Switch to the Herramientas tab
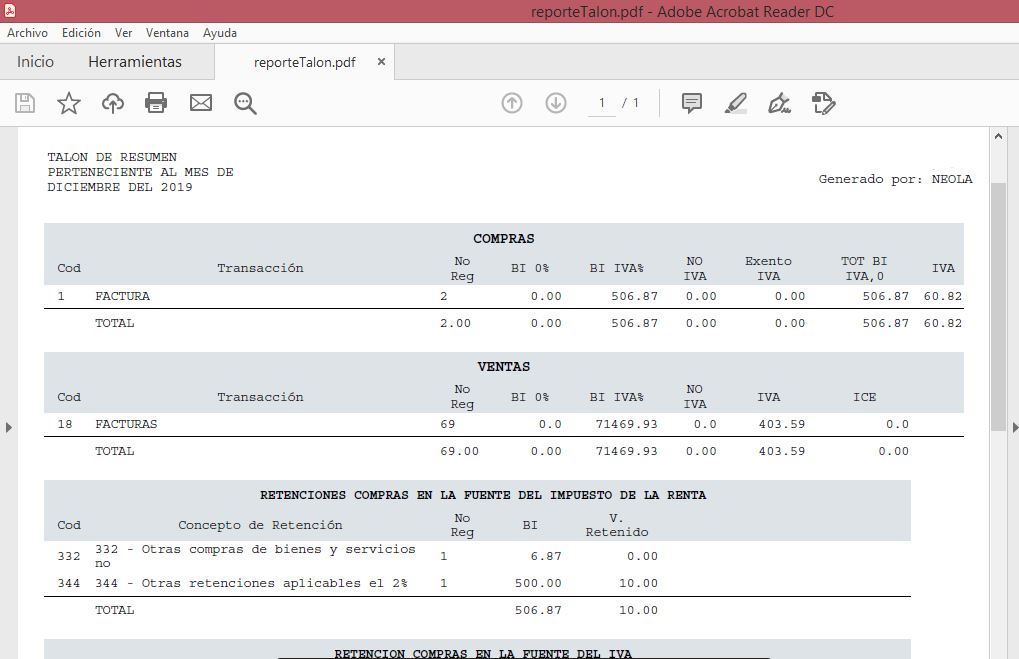The height and width of the screenshot is (659, 1019). 135,62
